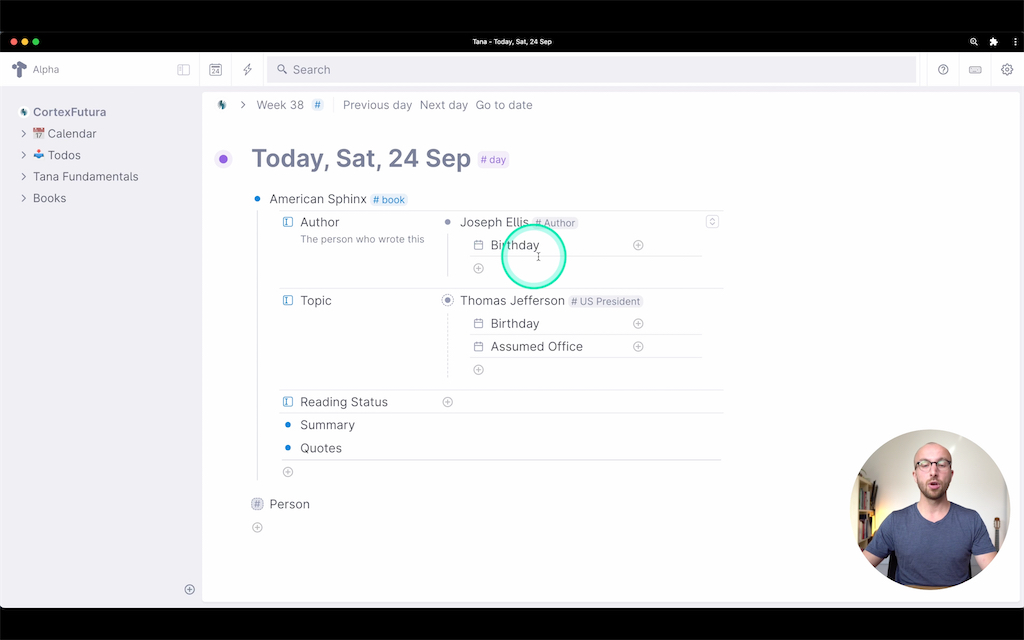This screenshot has height=640, width=1024.
Task: Click the Author field label
Action: (x=319, y=222)
